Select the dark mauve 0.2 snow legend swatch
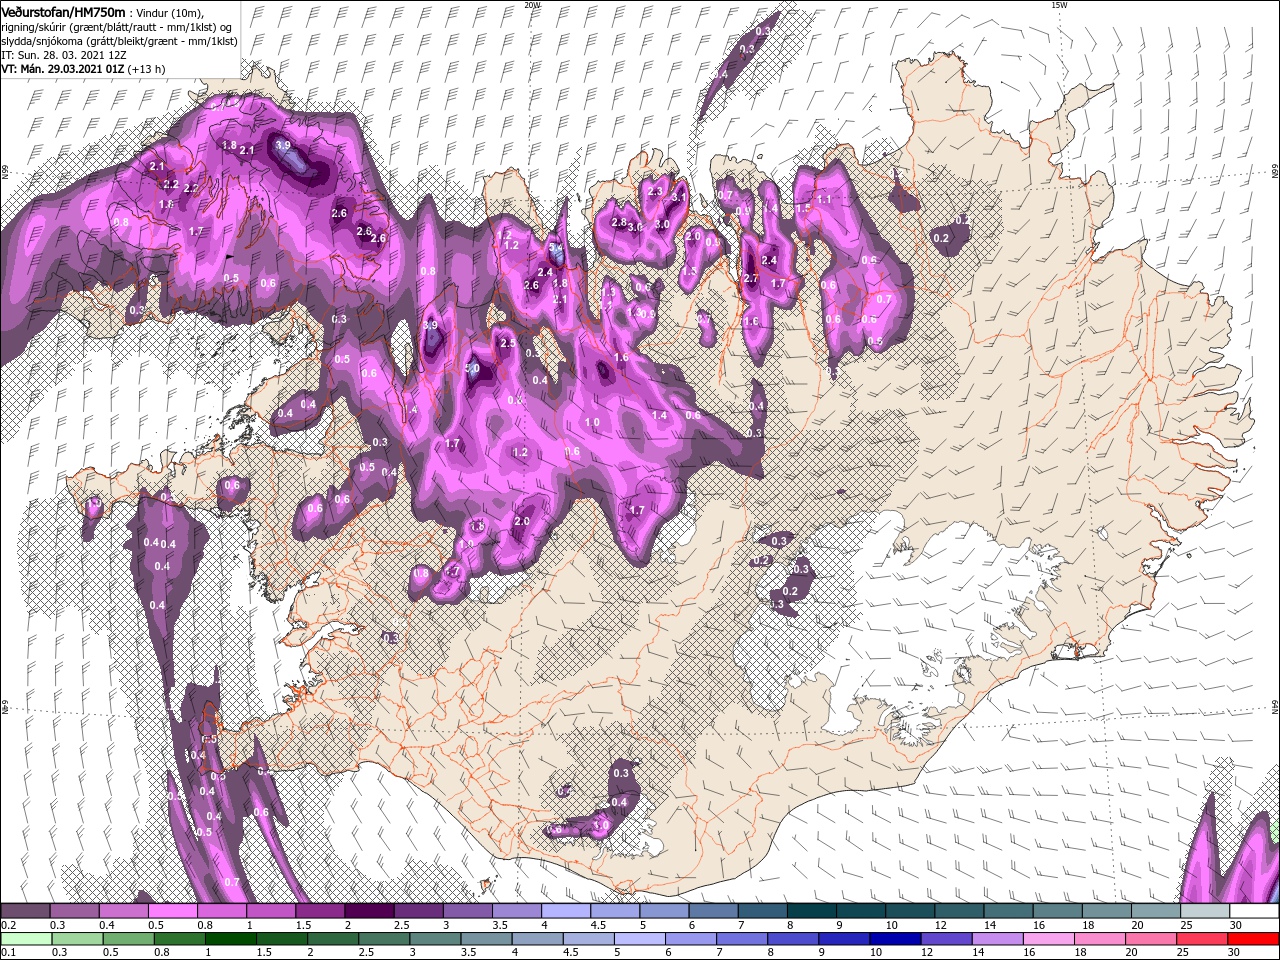Viewport: 1280px width, 960px height. point(25,911)
